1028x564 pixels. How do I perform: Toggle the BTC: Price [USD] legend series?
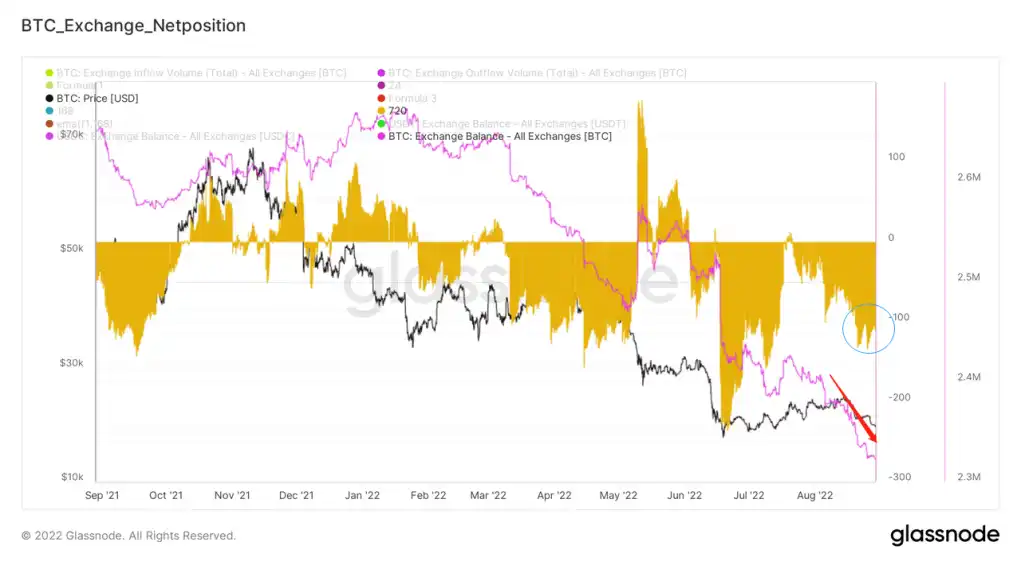[92, 98]
